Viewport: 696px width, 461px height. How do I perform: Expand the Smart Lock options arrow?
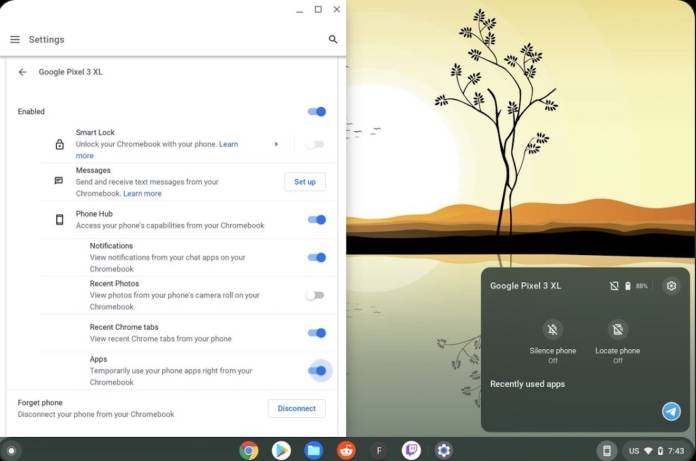coord(276,144)
